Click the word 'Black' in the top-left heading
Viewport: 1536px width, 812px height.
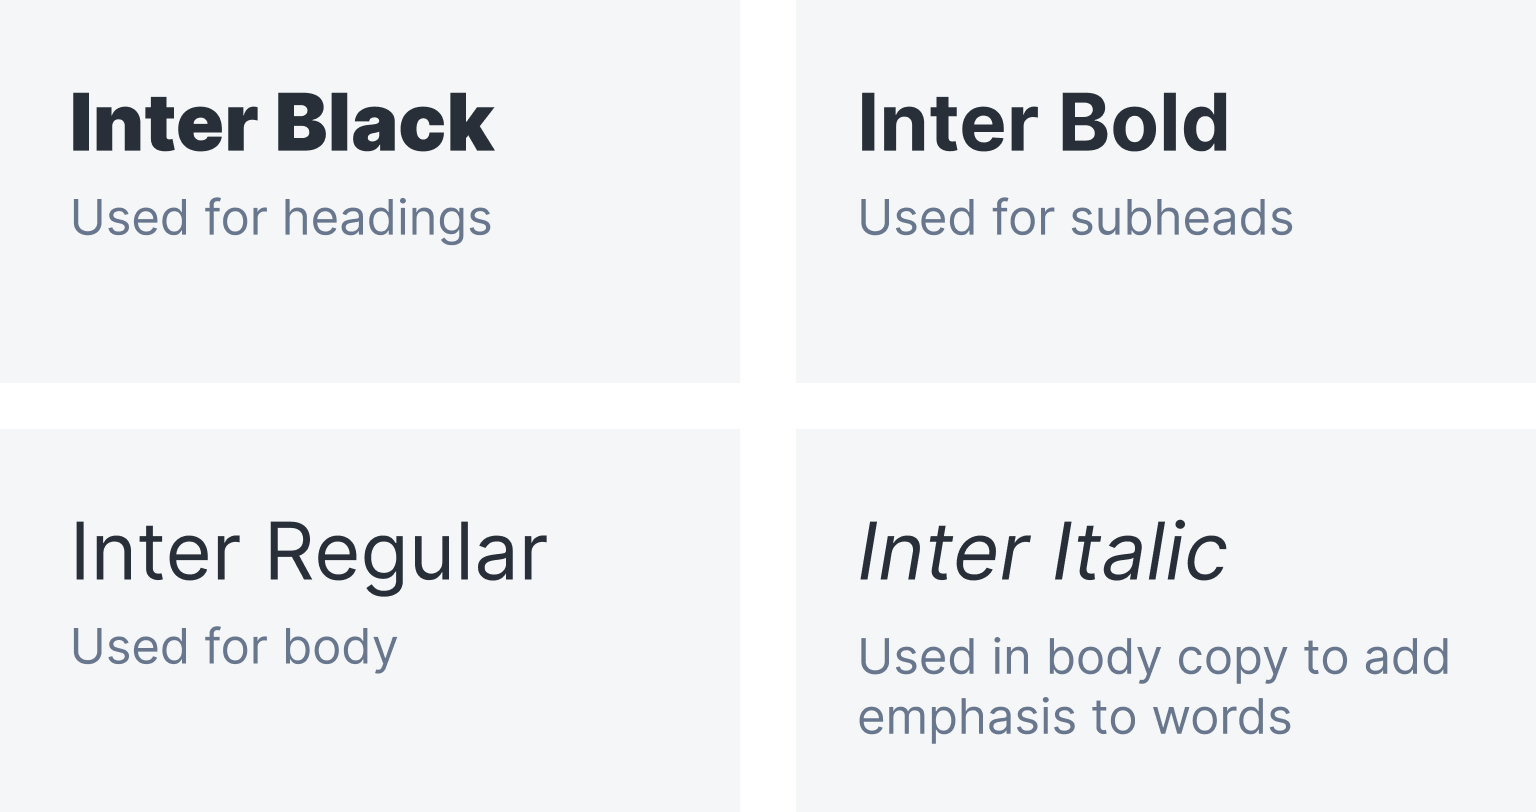385,123
